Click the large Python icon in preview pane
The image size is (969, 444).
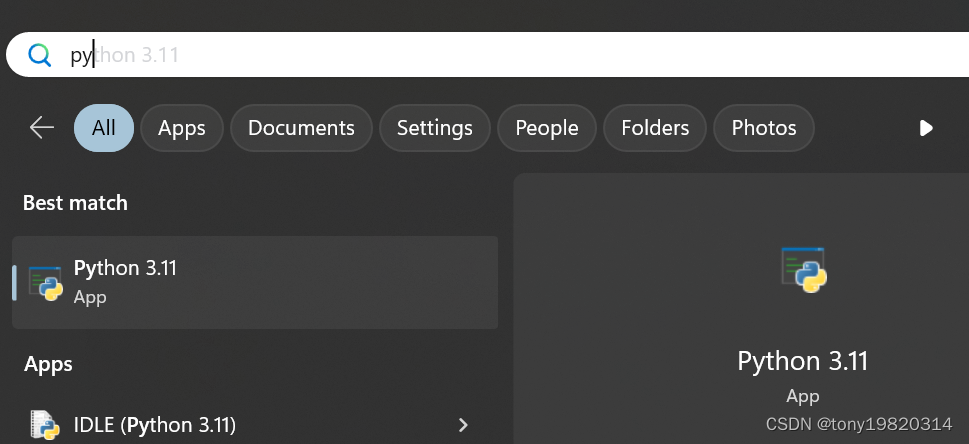pyautogui.click(x=803, y=270)
